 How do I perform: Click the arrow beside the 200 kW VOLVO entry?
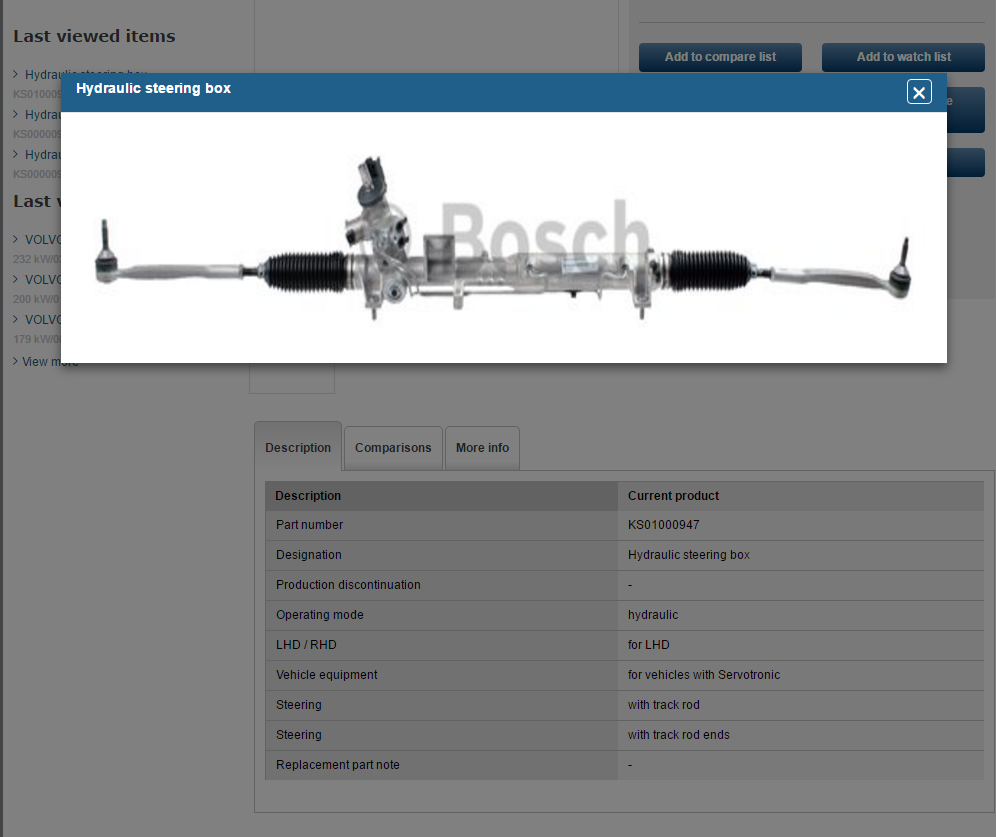pyautogui.click(x=16, y=279)
